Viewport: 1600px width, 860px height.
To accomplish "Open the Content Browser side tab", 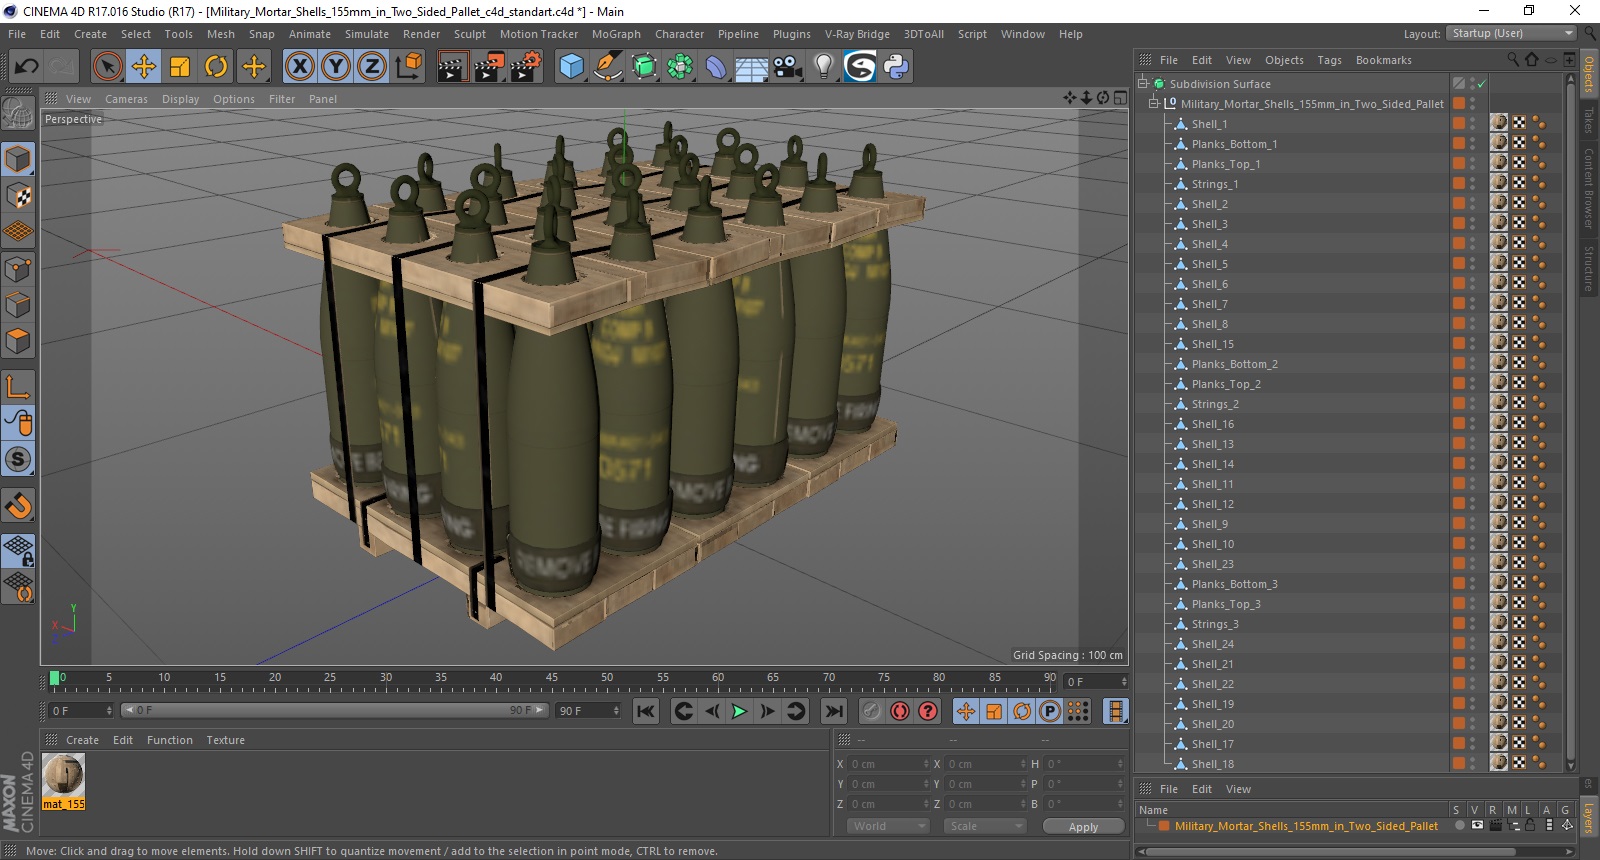I will 1588,188.
